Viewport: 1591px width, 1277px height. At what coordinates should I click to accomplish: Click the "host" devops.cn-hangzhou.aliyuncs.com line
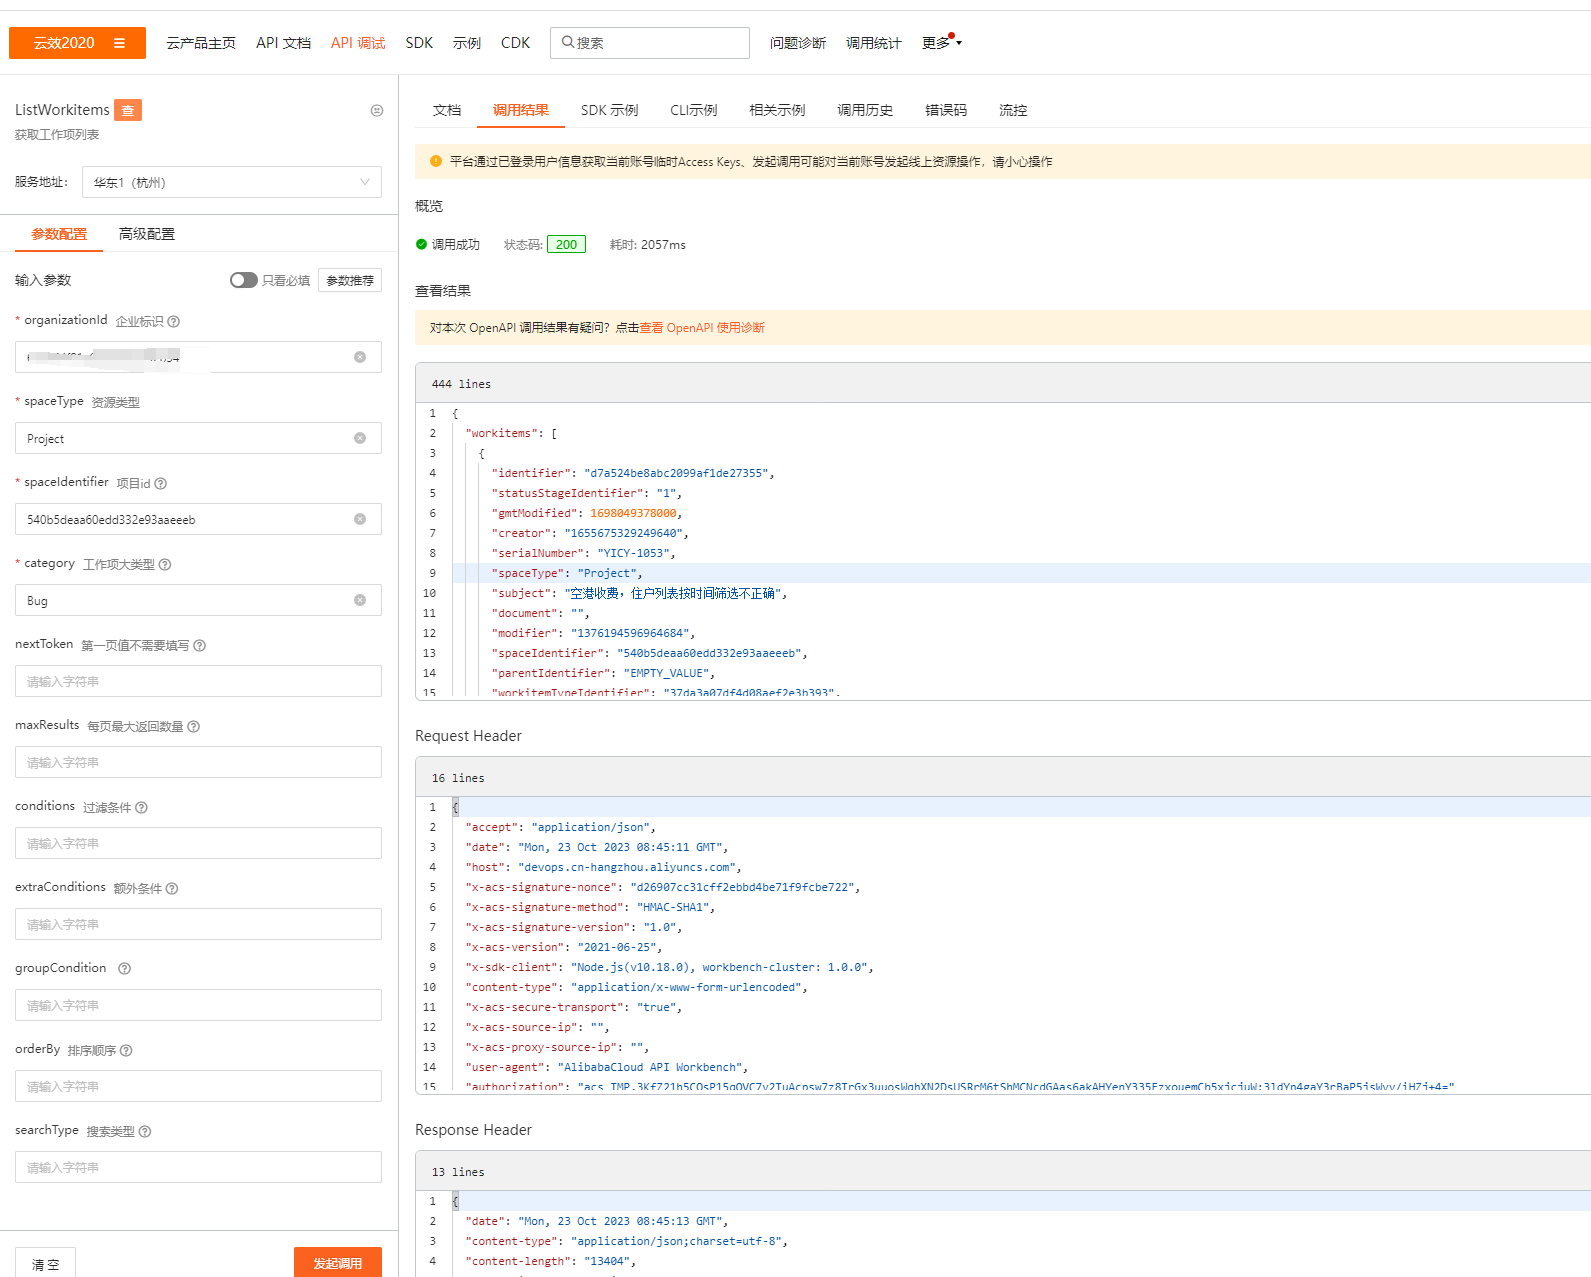click(x=603, y=867)
